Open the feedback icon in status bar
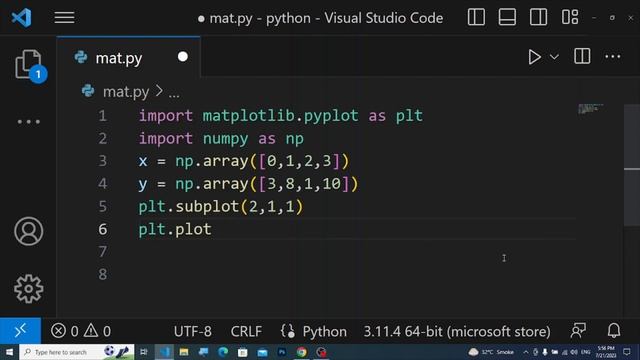The width and height of the screenshot is (640, 360). click(578, 331)
